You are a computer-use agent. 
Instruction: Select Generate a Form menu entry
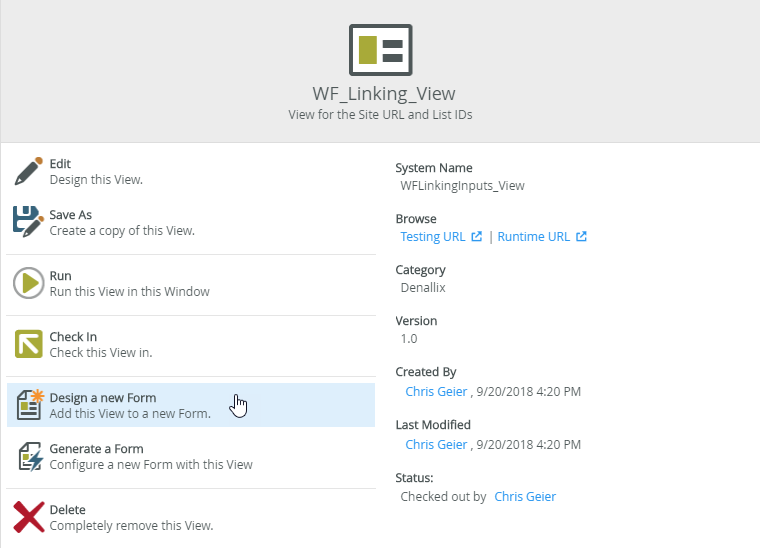tap(150, 457)
